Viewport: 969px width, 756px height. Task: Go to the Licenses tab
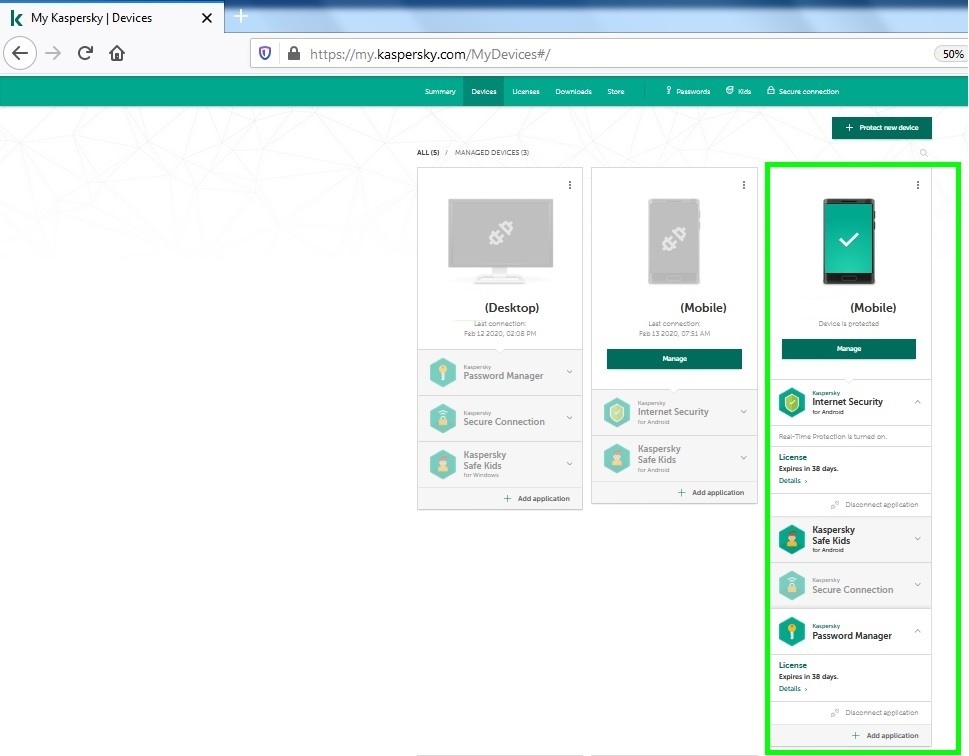526,91
